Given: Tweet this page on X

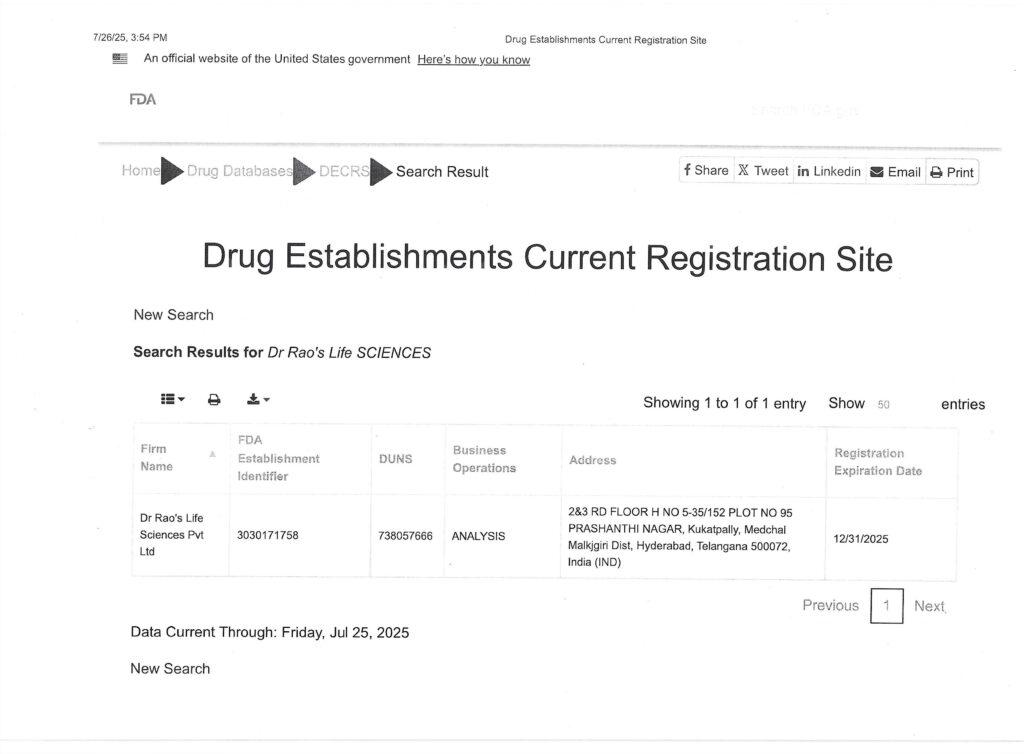Looking at the screenshot, I should tap(763, 171).
